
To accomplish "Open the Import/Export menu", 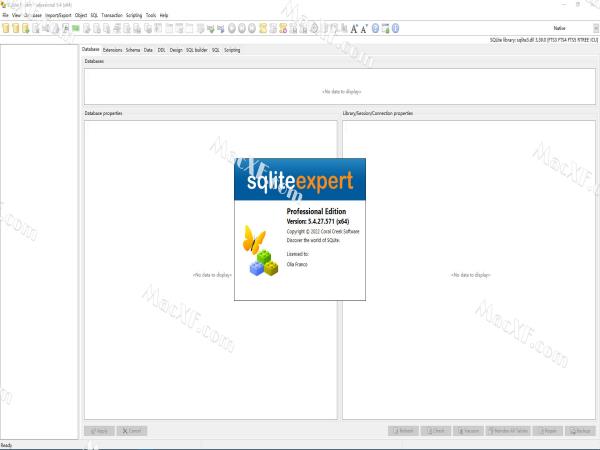I will pos(58,15).
